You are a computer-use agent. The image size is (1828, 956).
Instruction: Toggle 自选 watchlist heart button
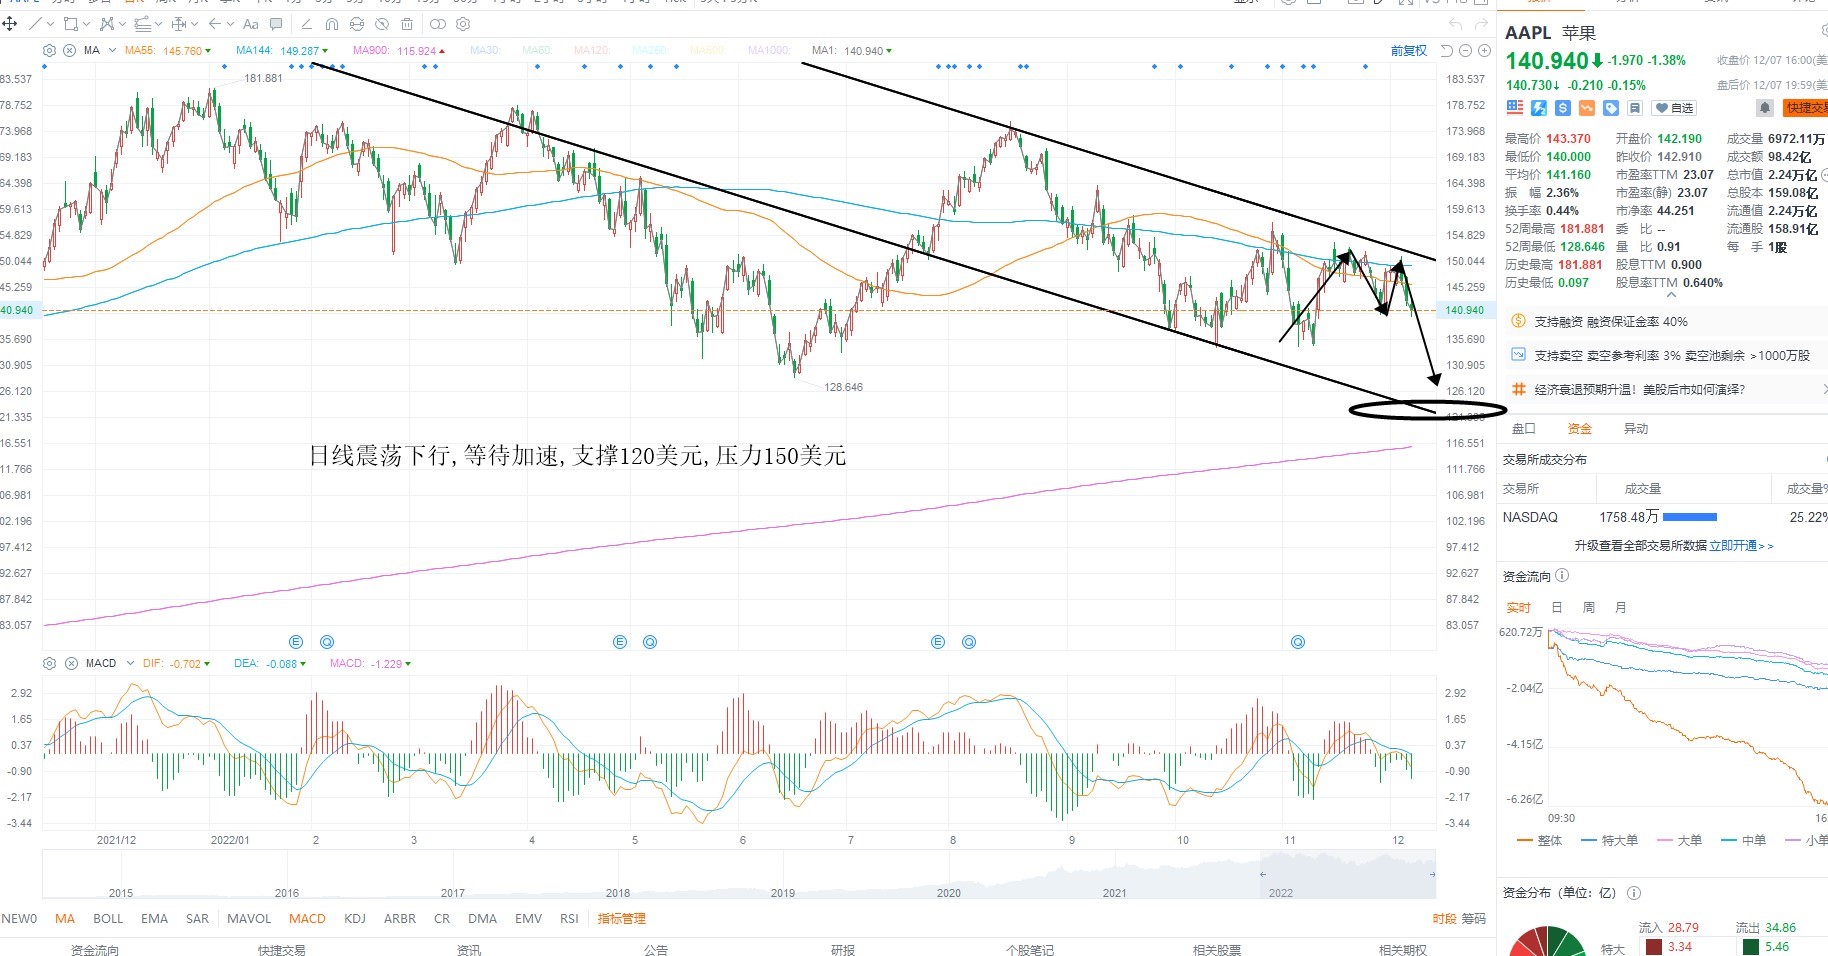[x=1674, y=108]
